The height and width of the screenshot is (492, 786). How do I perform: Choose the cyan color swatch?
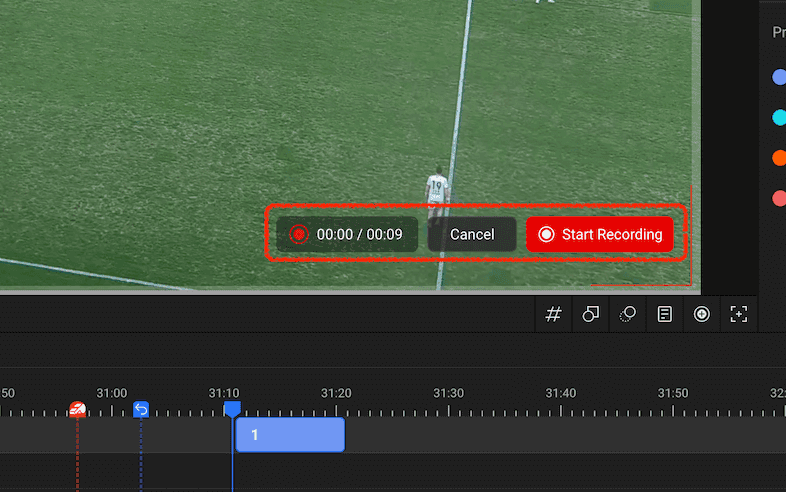click(779, 117)
